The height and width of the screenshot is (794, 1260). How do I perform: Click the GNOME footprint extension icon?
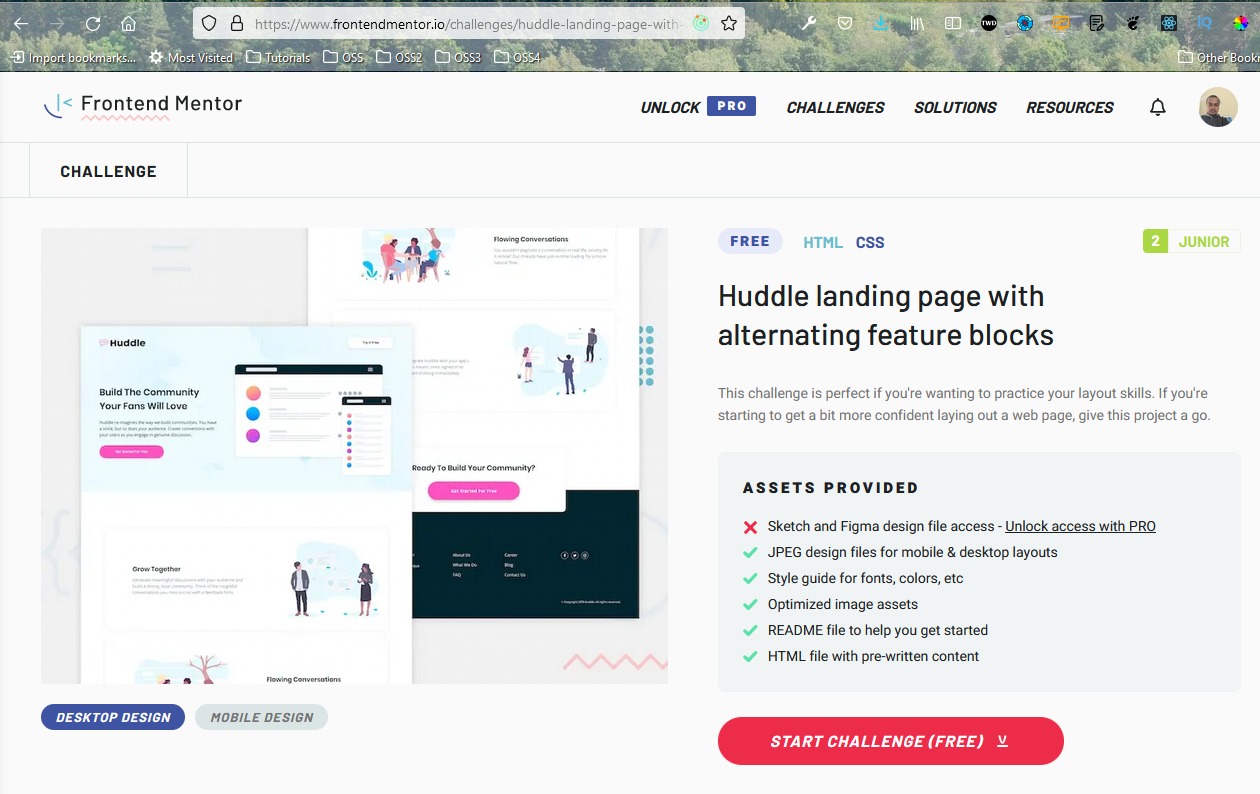pos(1133,23)
